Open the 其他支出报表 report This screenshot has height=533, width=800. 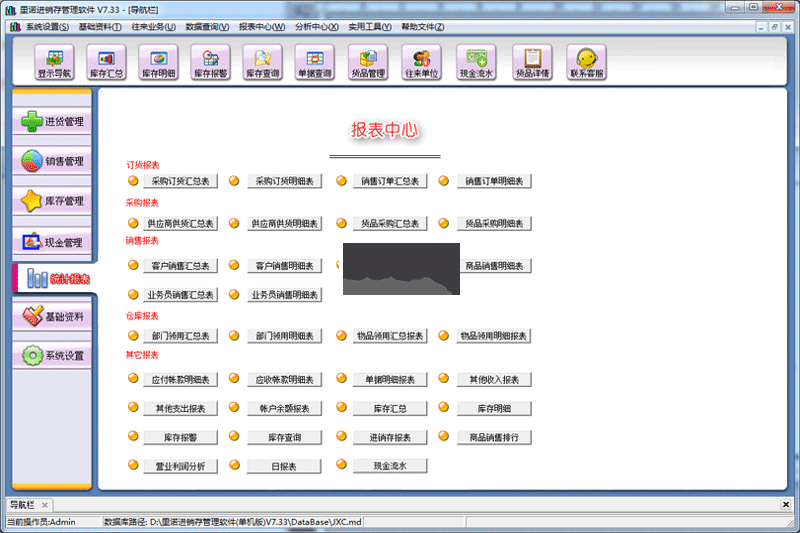pyautogui.click(x=181, y=409)
